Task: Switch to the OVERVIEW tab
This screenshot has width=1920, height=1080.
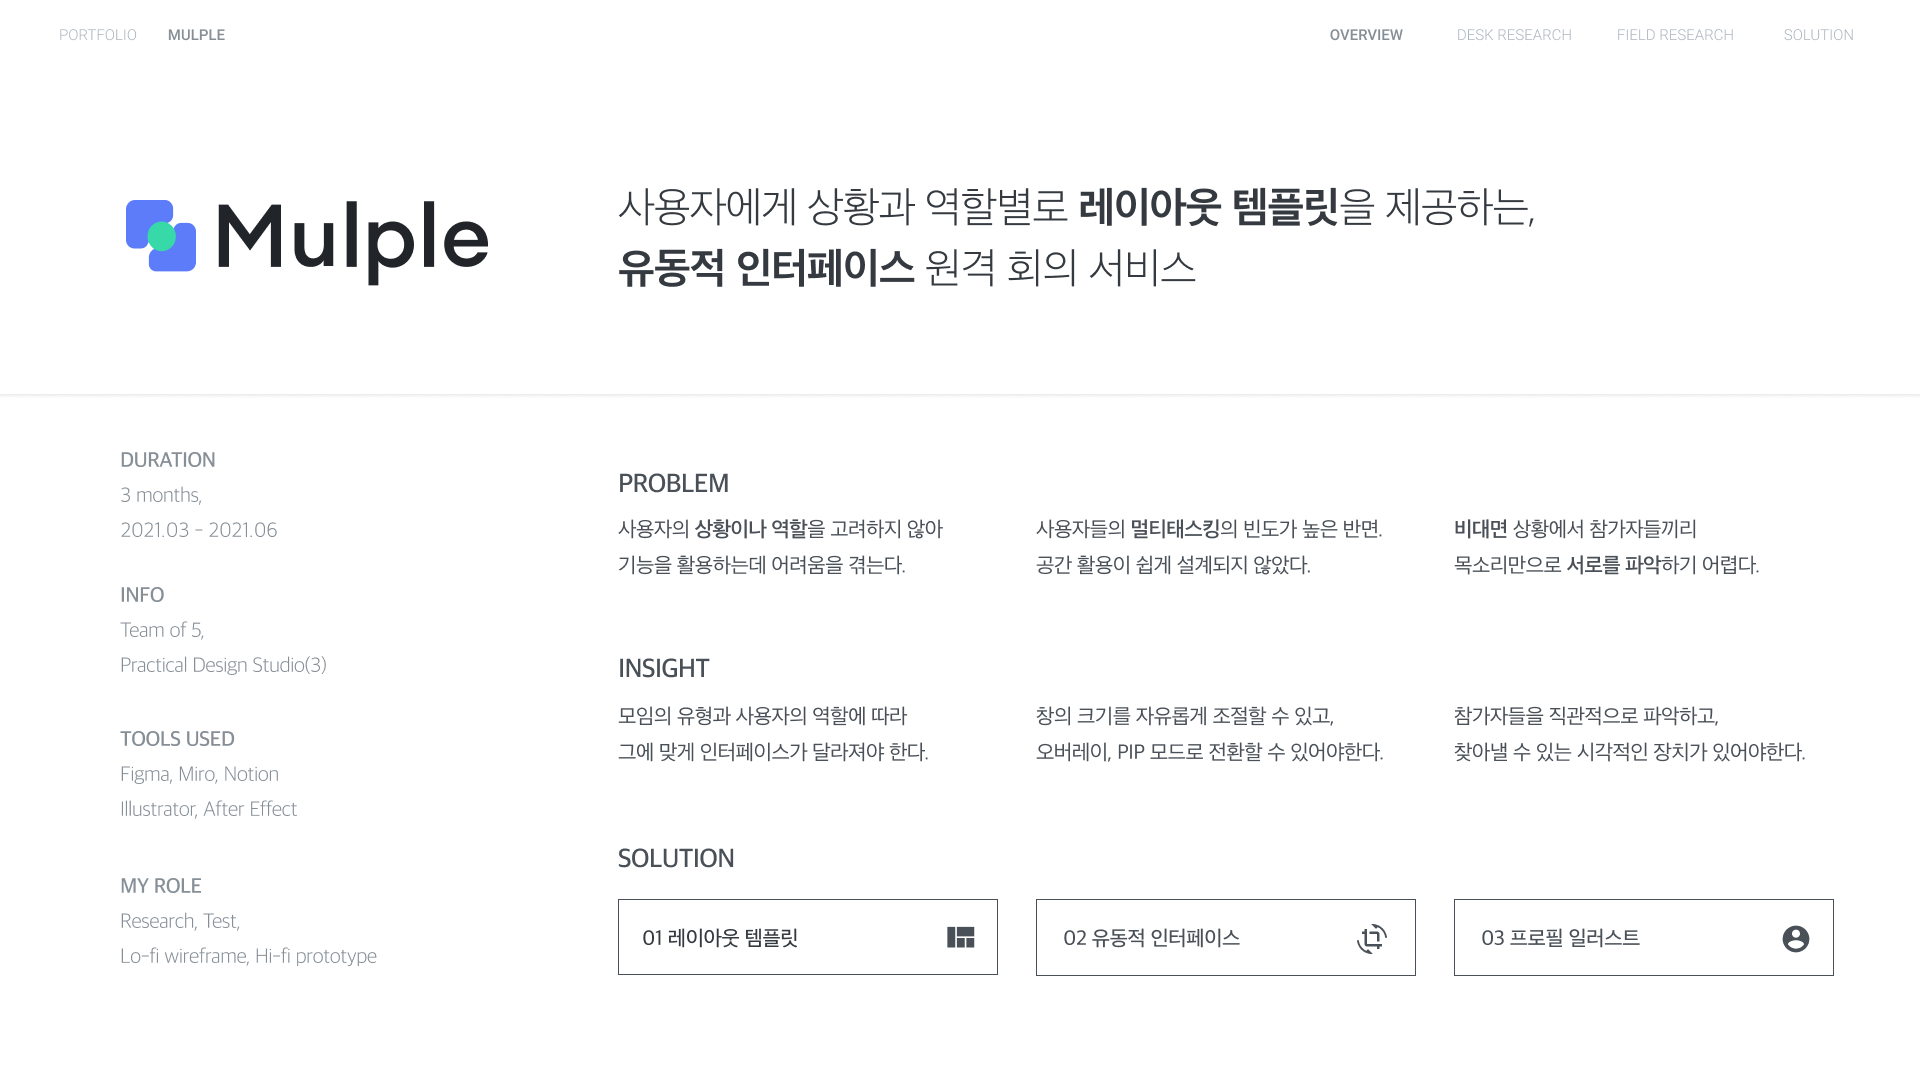Action: click(x=1366, y=35)
